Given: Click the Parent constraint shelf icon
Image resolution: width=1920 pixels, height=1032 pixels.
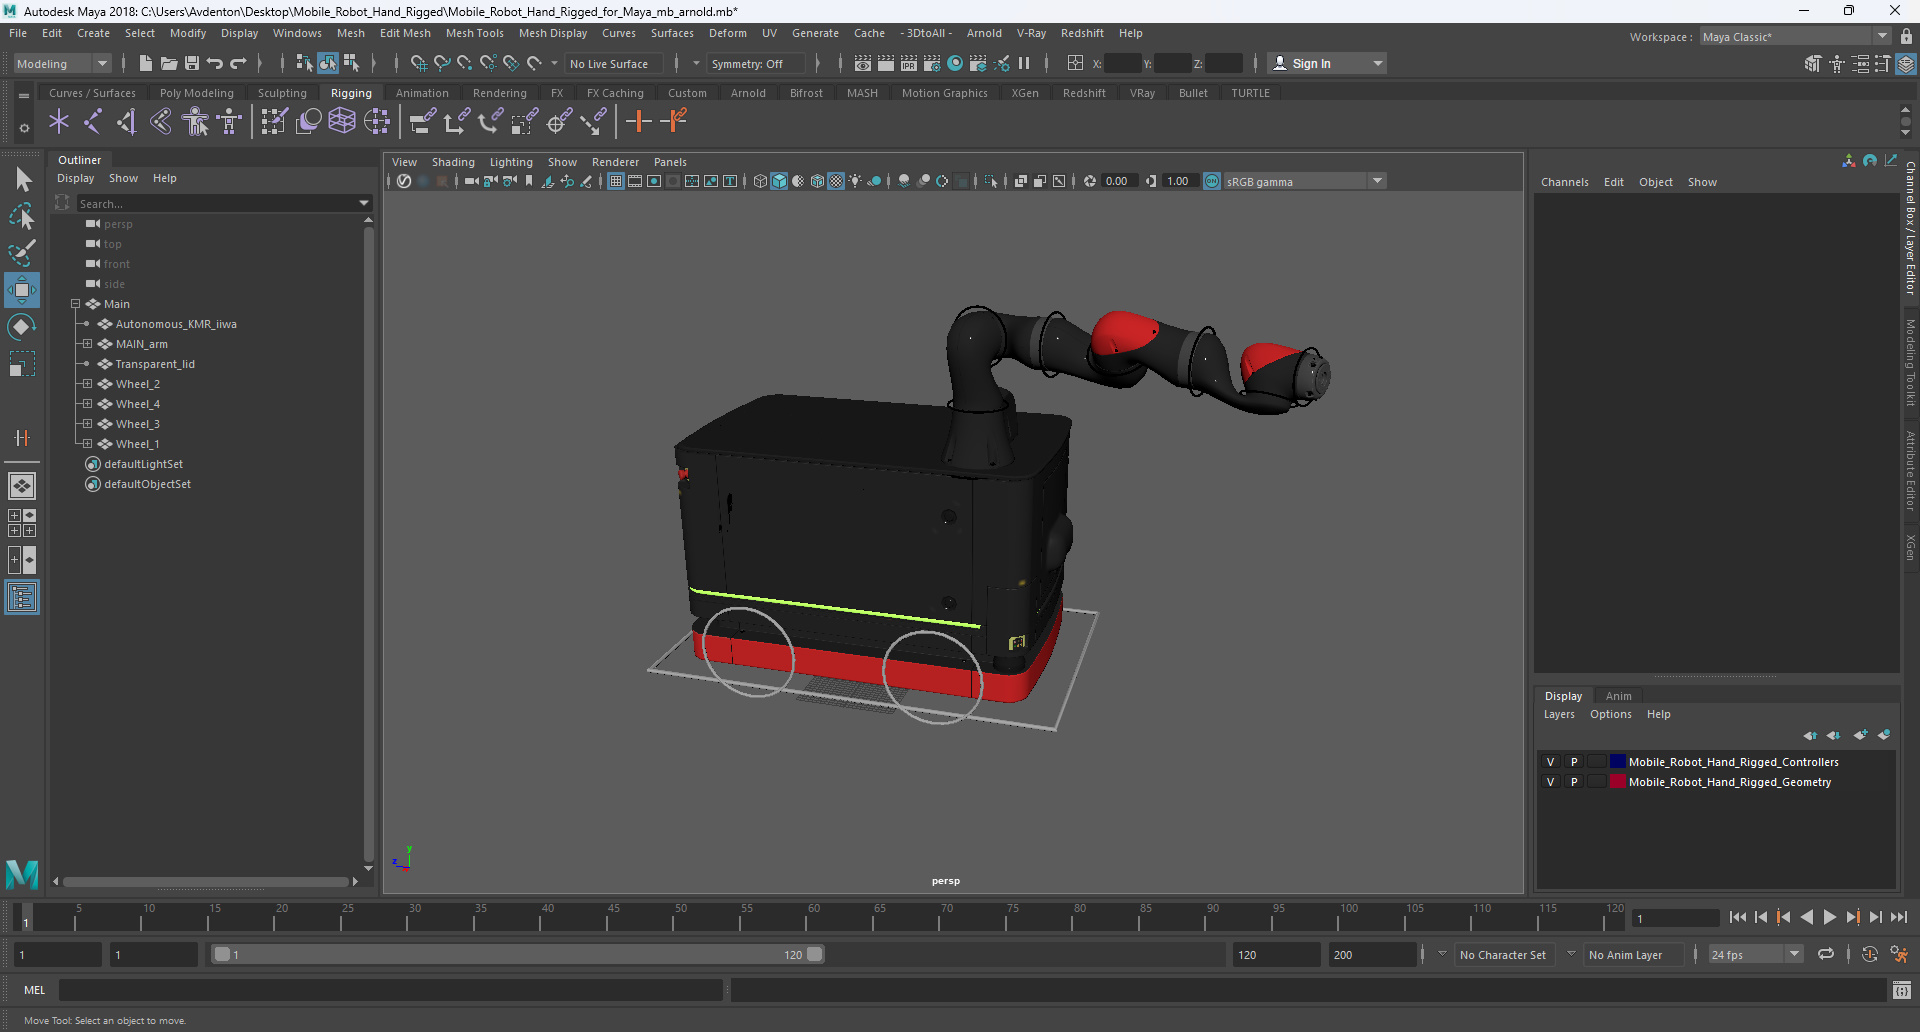Looking at the screenshot, I should pos(423,122).
